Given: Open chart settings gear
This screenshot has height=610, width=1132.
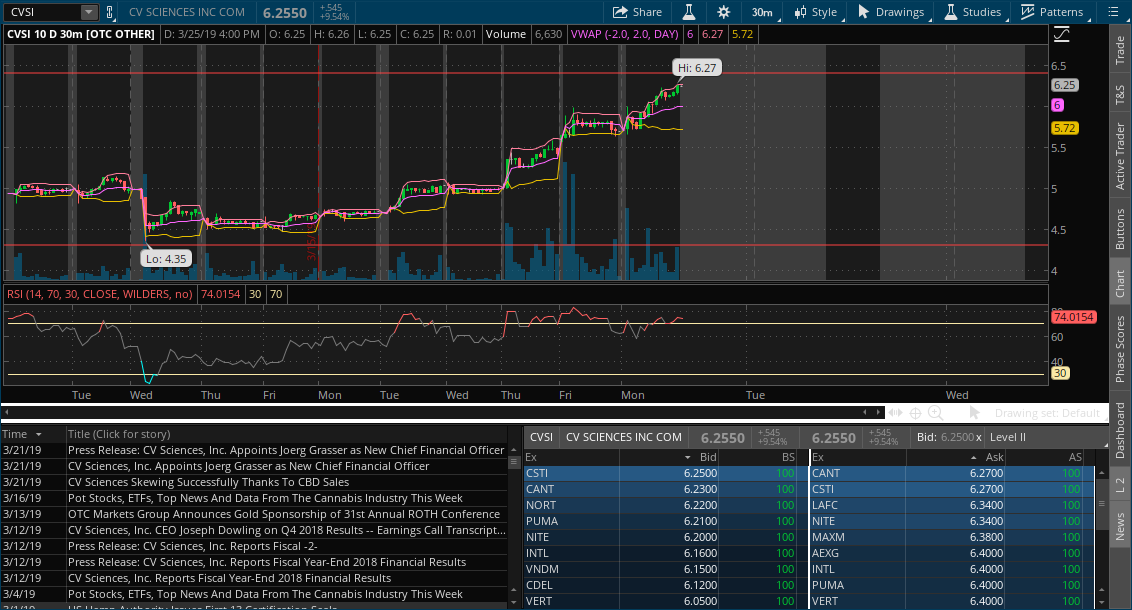Looking at the screenshot, I should (723, 12).
